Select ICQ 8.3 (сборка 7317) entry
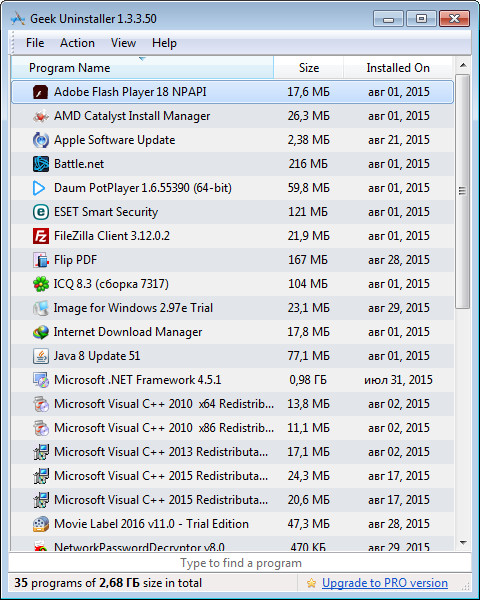 pyautogui.click(x=232, y=284)
